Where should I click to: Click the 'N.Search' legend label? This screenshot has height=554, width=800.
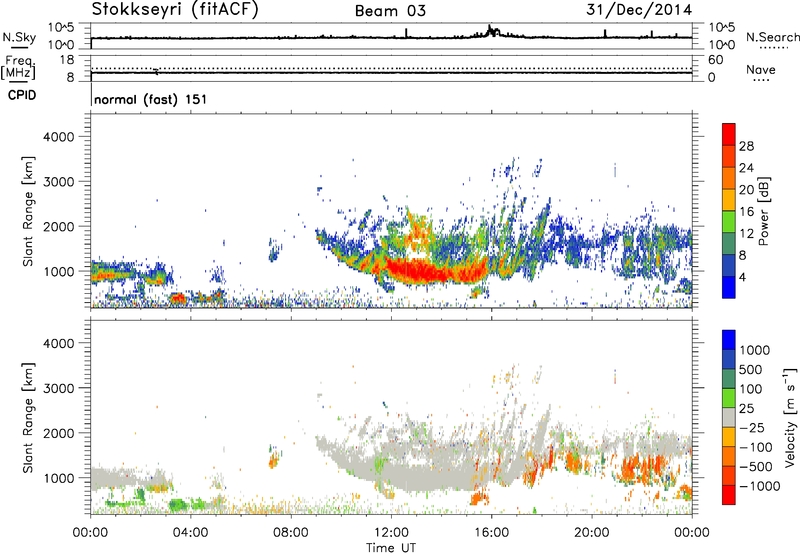tap(772, 37)
